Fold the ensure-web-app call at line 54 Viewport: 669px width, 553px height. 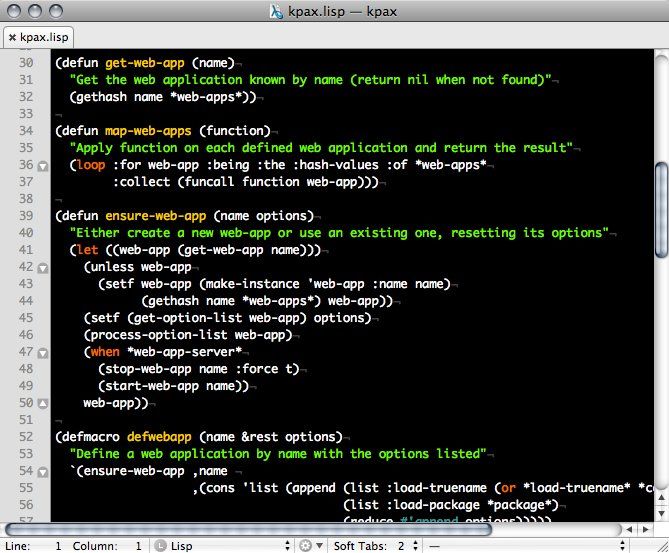pos(42,471)
